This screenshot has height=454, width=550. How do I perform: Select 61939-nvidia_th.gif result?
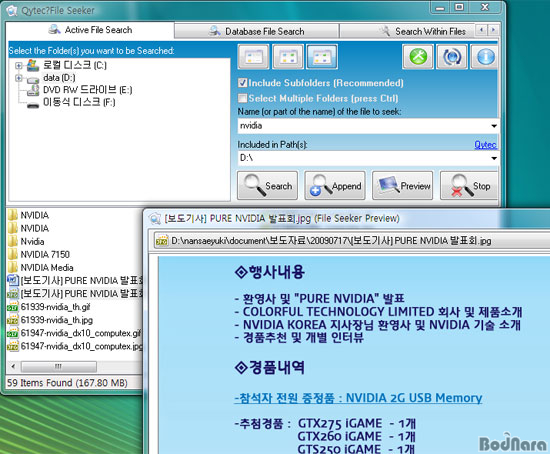55,307
